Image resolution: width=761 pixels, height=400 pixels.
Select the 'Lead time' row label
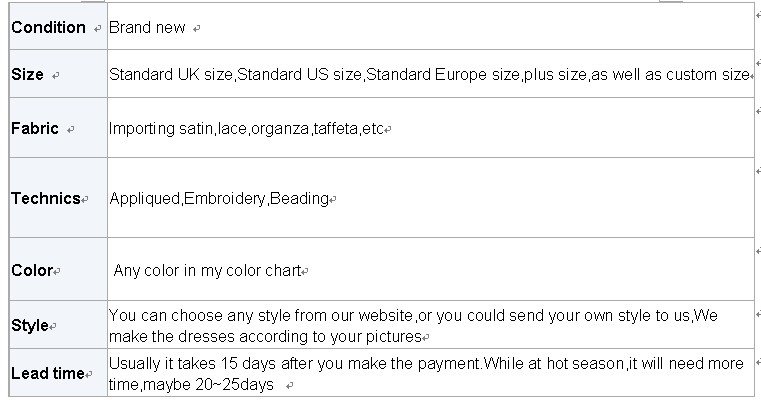tap(47, 374)
